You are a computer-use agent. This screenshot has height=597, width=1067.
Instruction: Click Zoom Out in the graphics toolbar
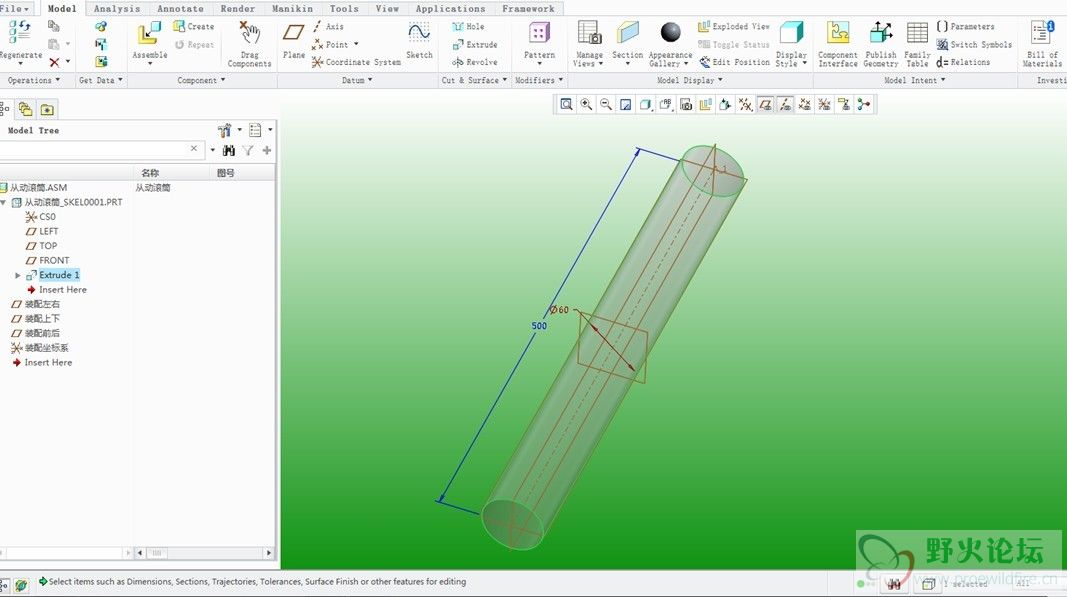(606, 104)
